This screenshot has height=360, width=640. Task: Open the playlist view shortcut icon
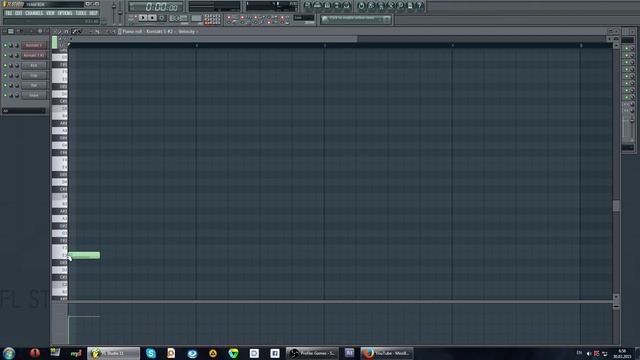pos(307,6)
